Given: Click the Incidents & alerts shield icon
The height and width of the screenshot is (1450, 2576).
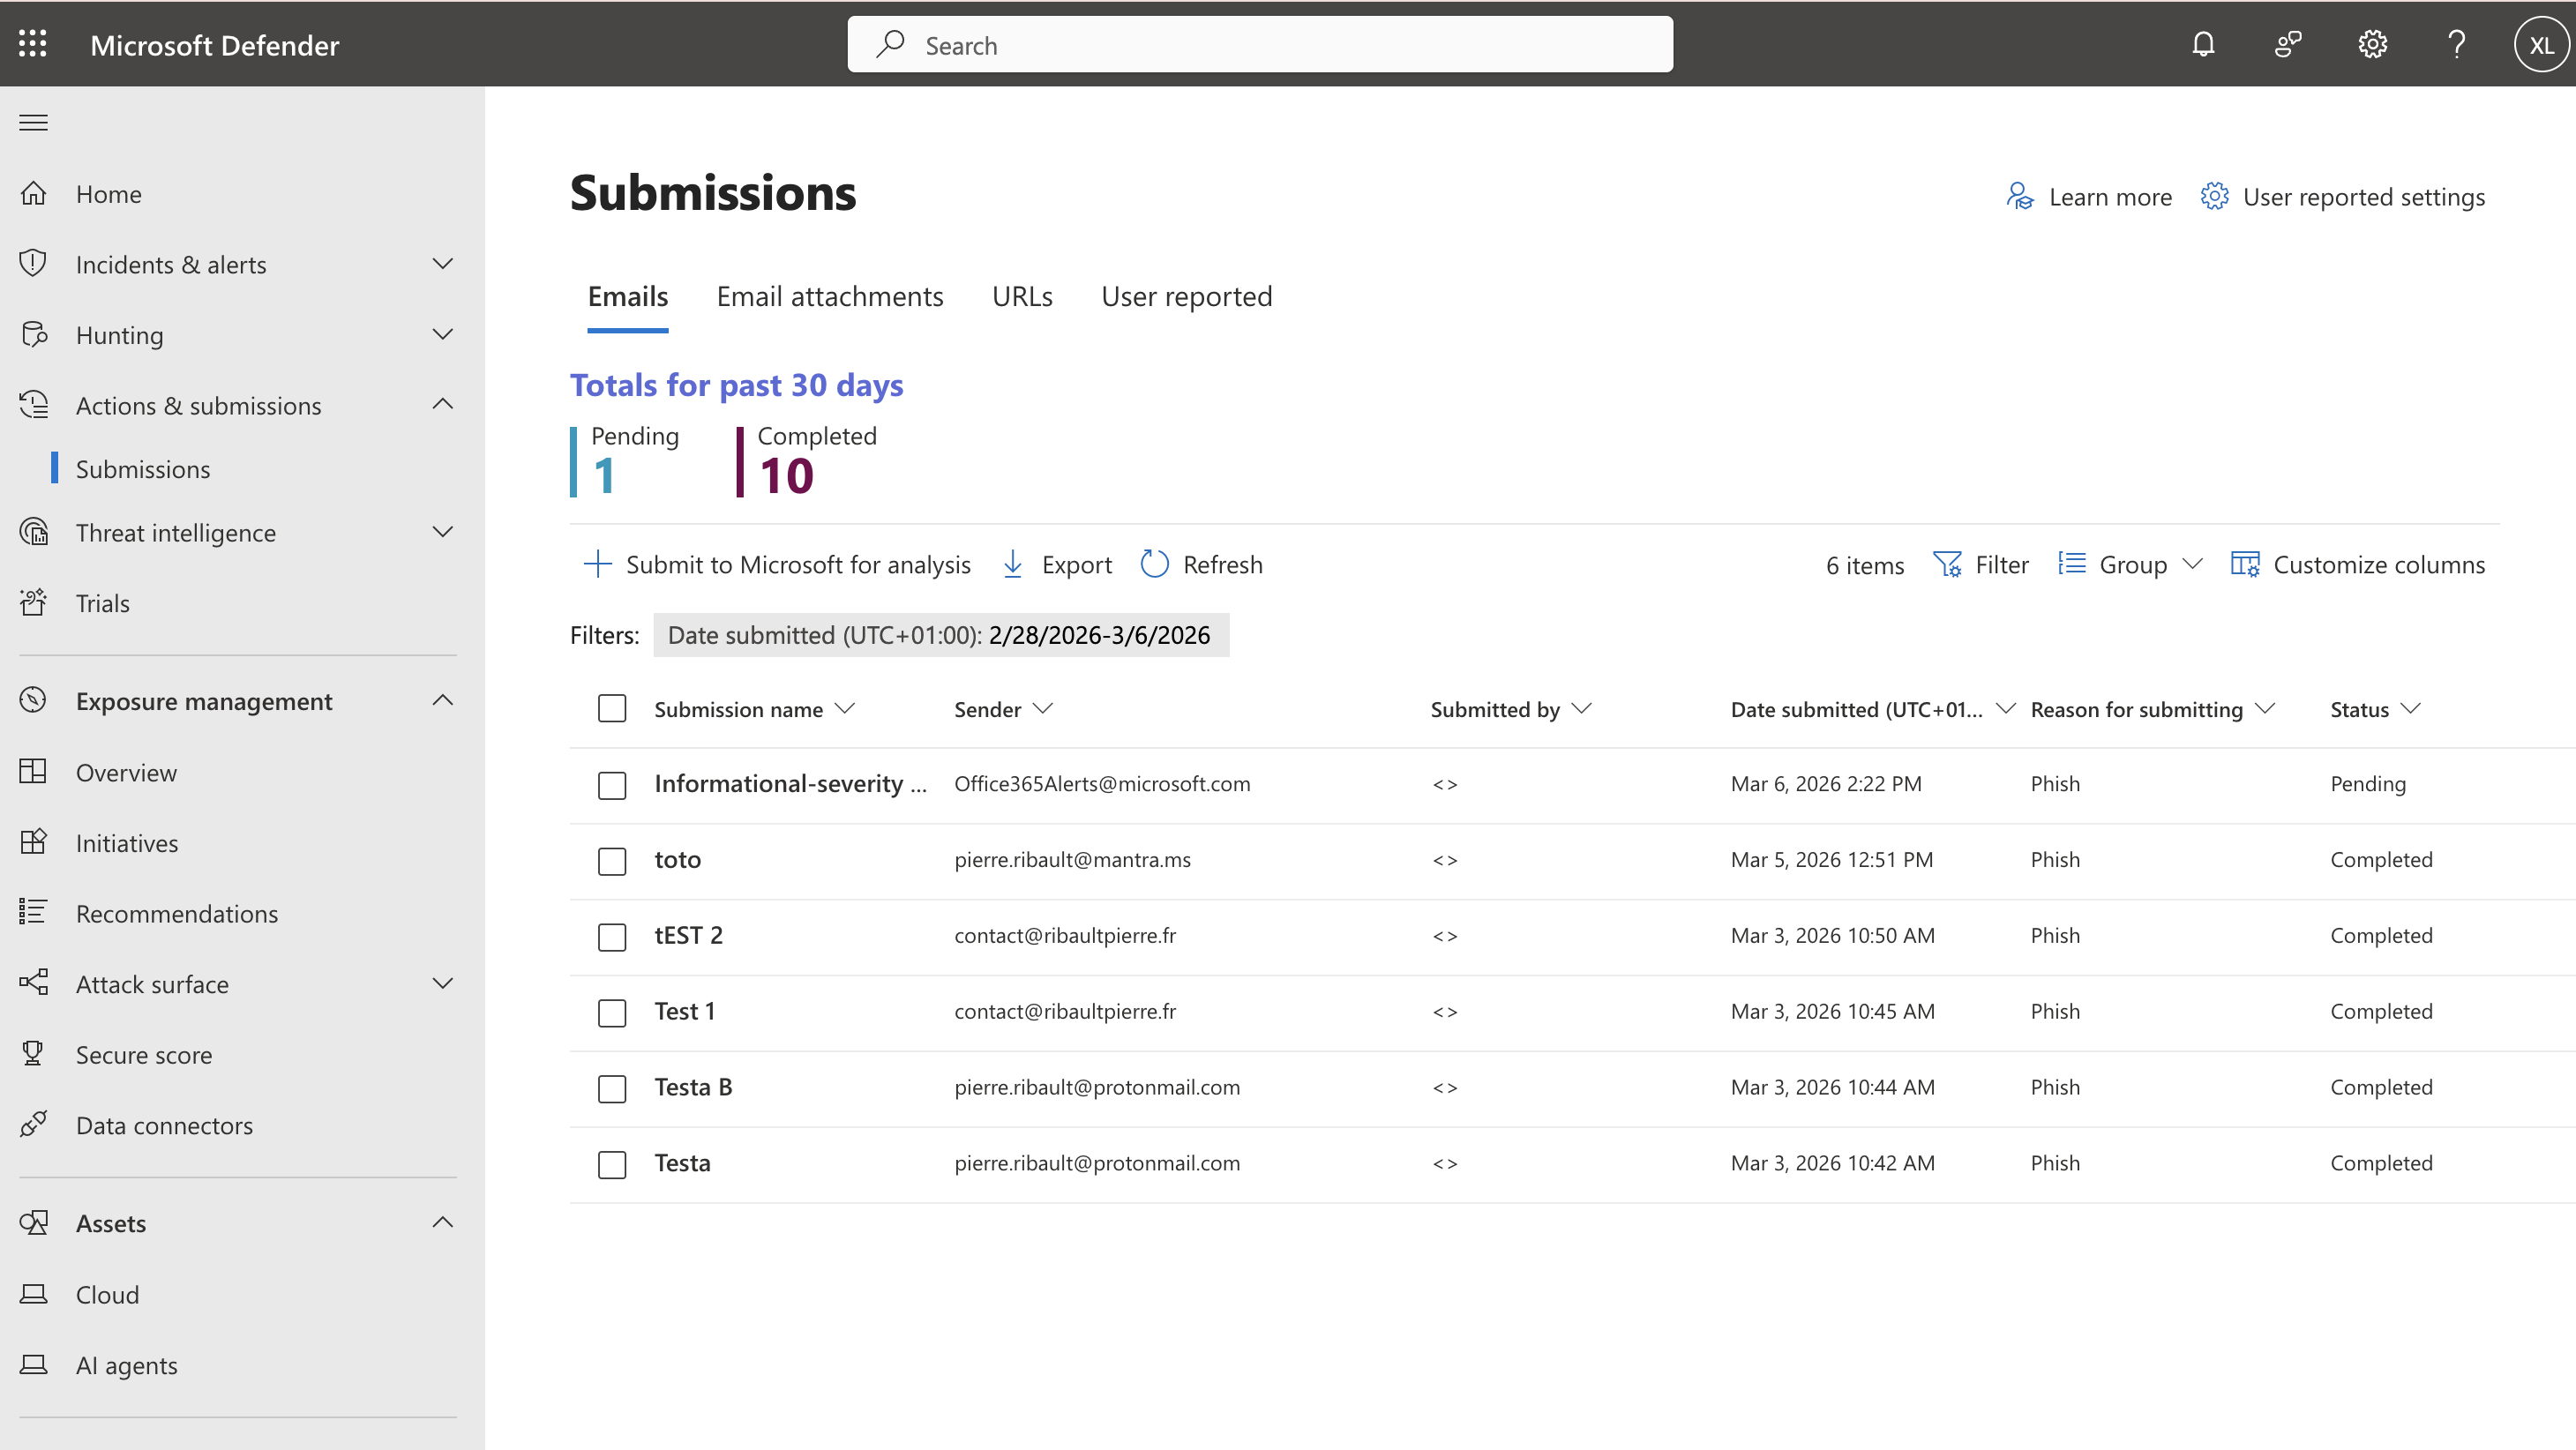Looking at the screenshot, I should 34,263.
